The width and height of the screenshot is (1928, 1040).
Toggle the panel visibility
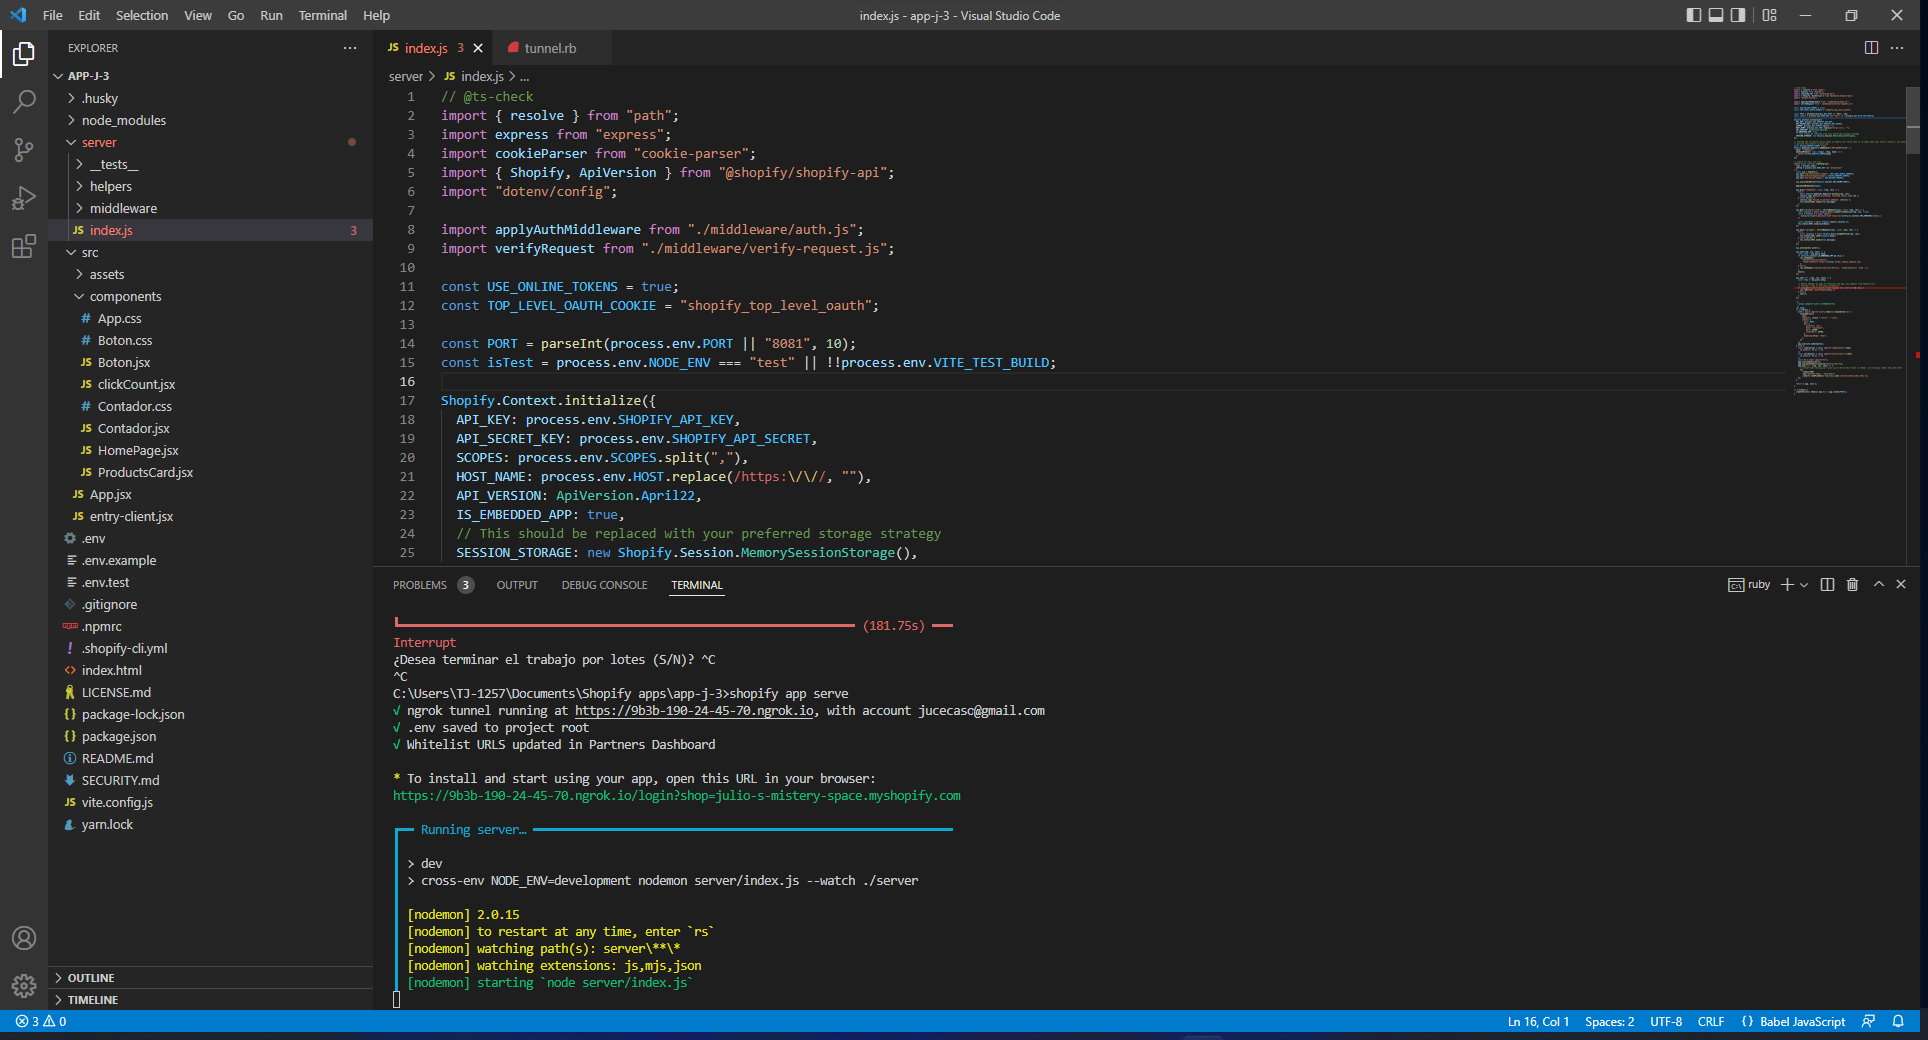1716,15
